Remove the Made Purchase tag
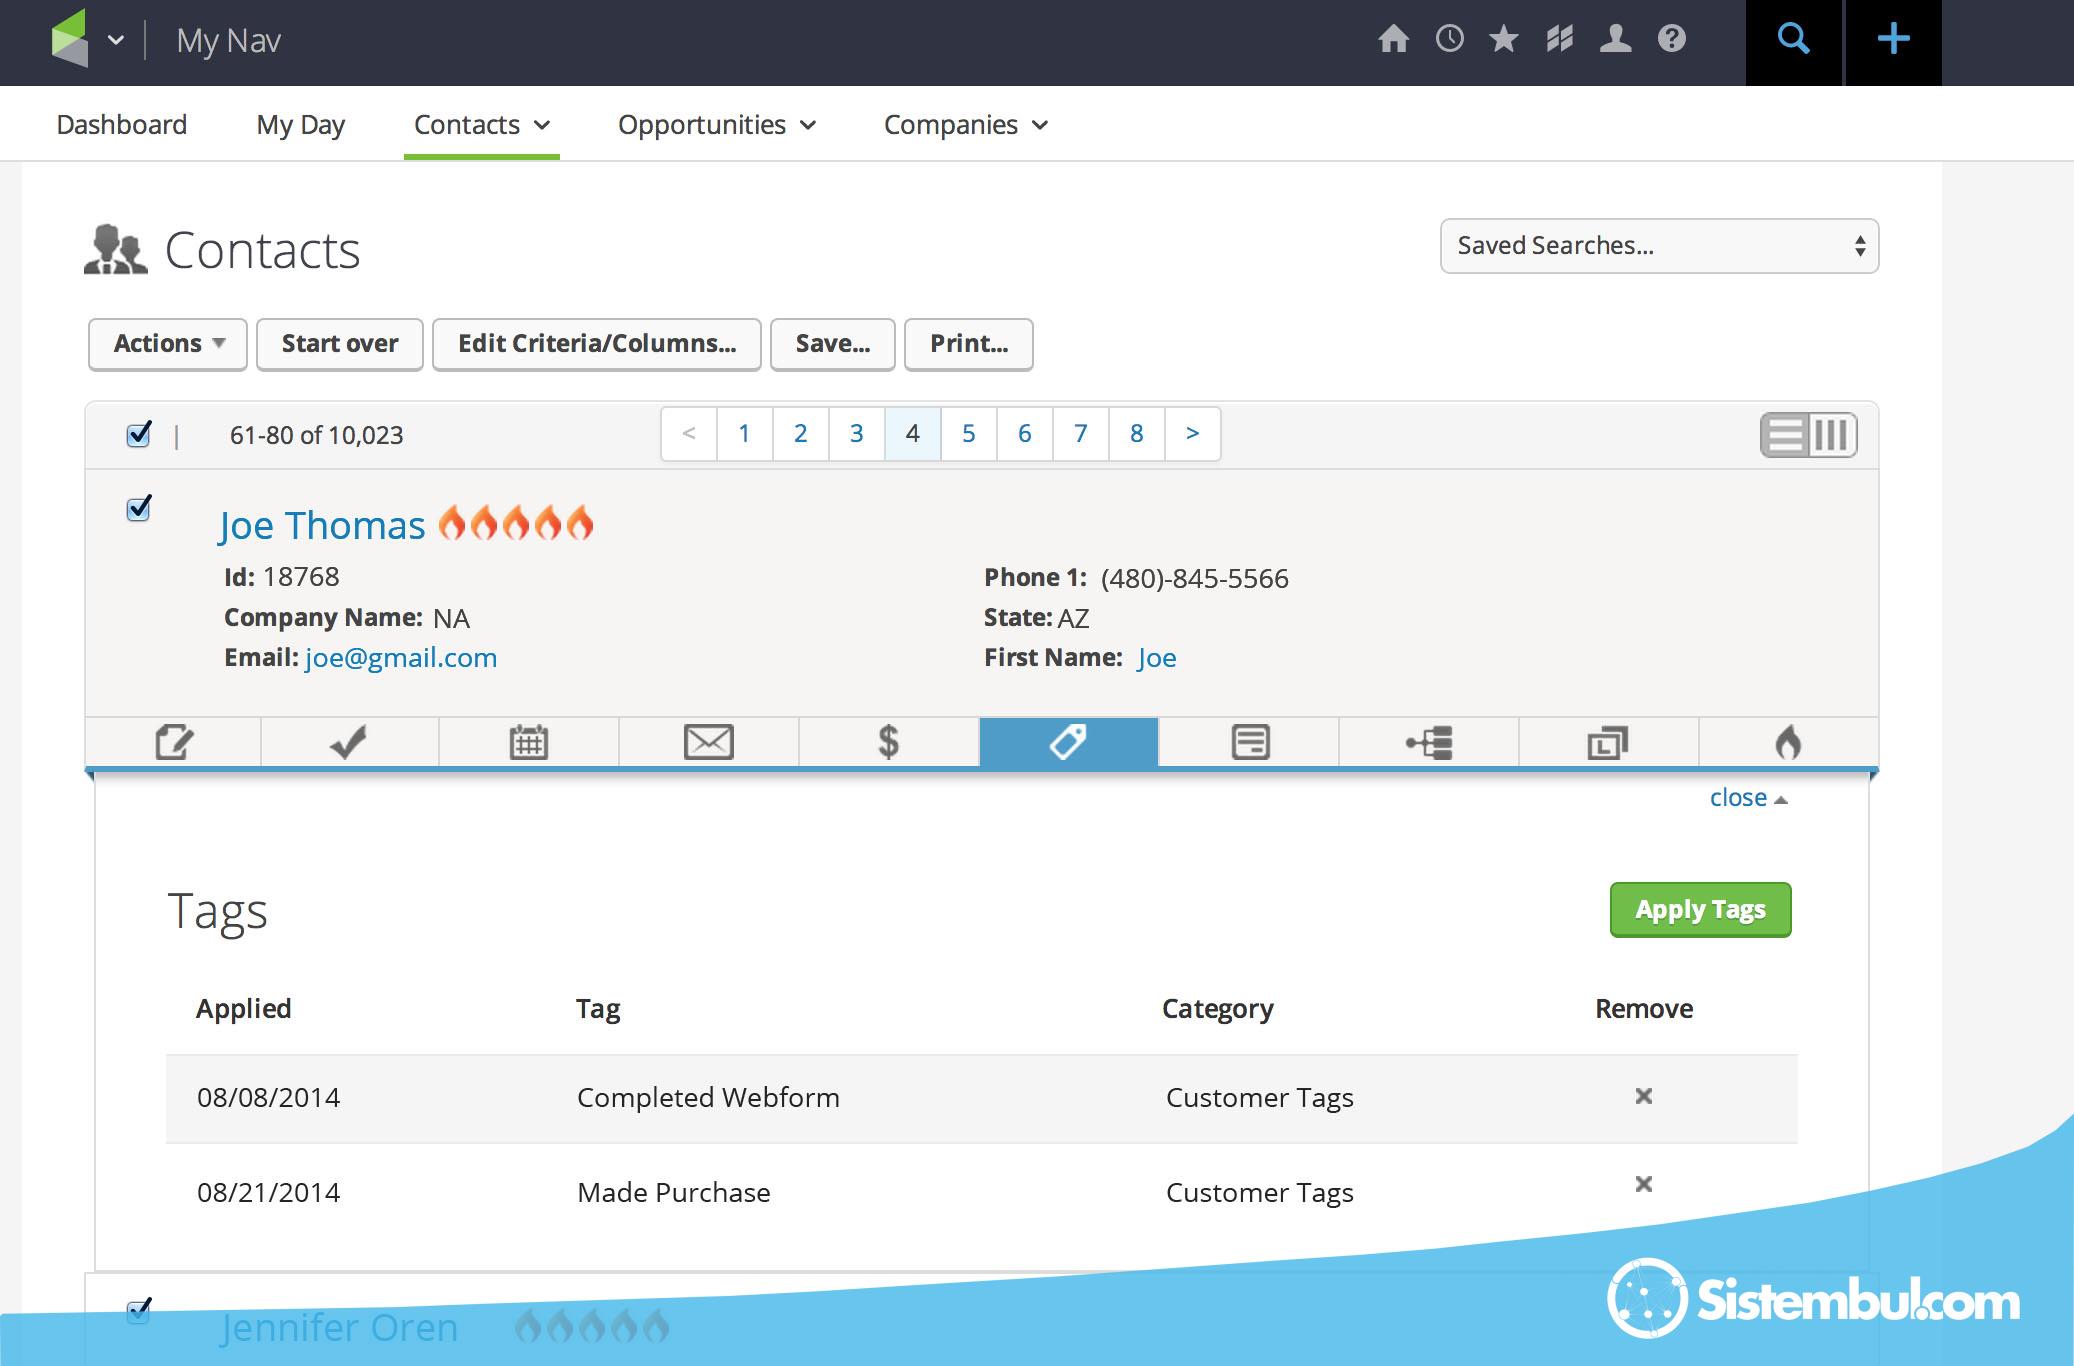2074x1366 pixels. tap(1643, 1184)
